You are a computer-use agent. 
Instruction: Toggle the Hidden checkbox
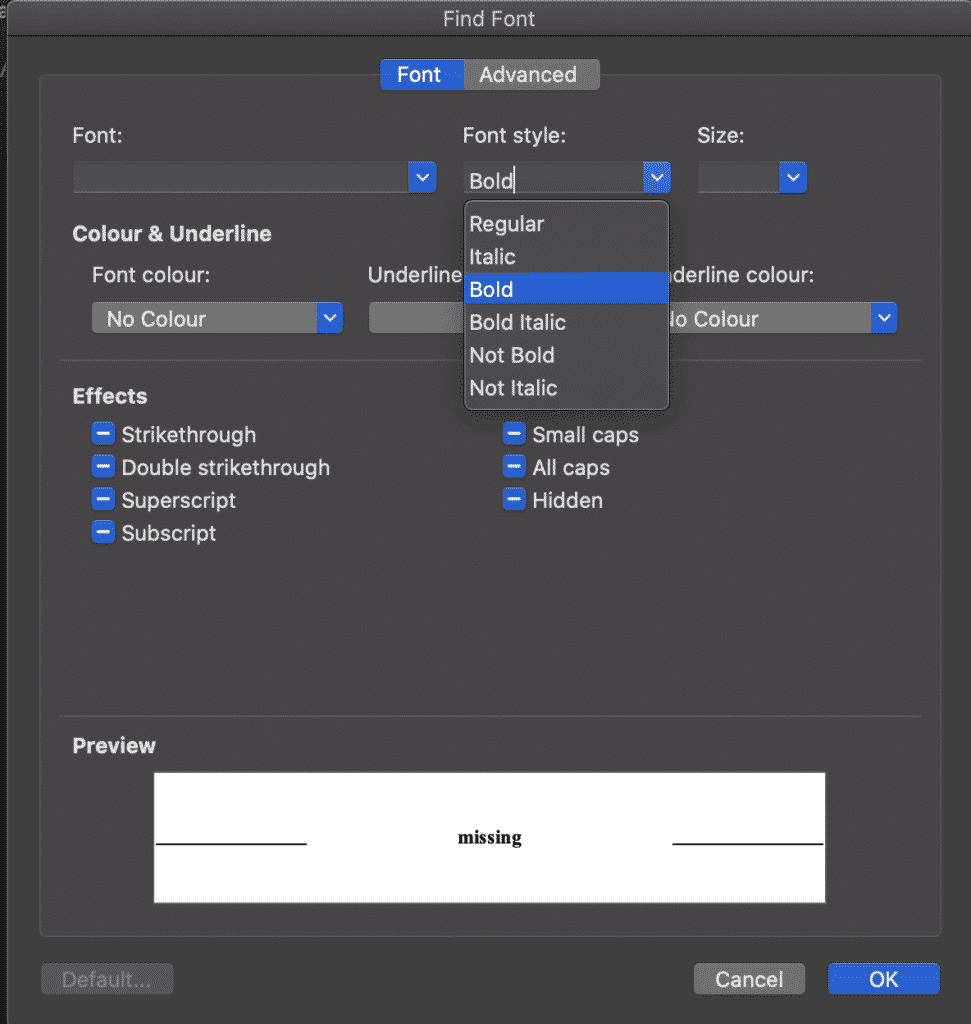tap(514, 500)
